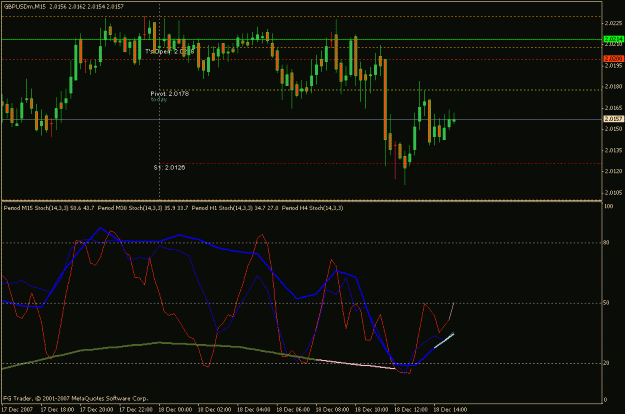Click the "Period H4 Stoch(14,3,3)" indicator label
The width and height of the screenshot is (625, 414).
(x=312, y=208)
